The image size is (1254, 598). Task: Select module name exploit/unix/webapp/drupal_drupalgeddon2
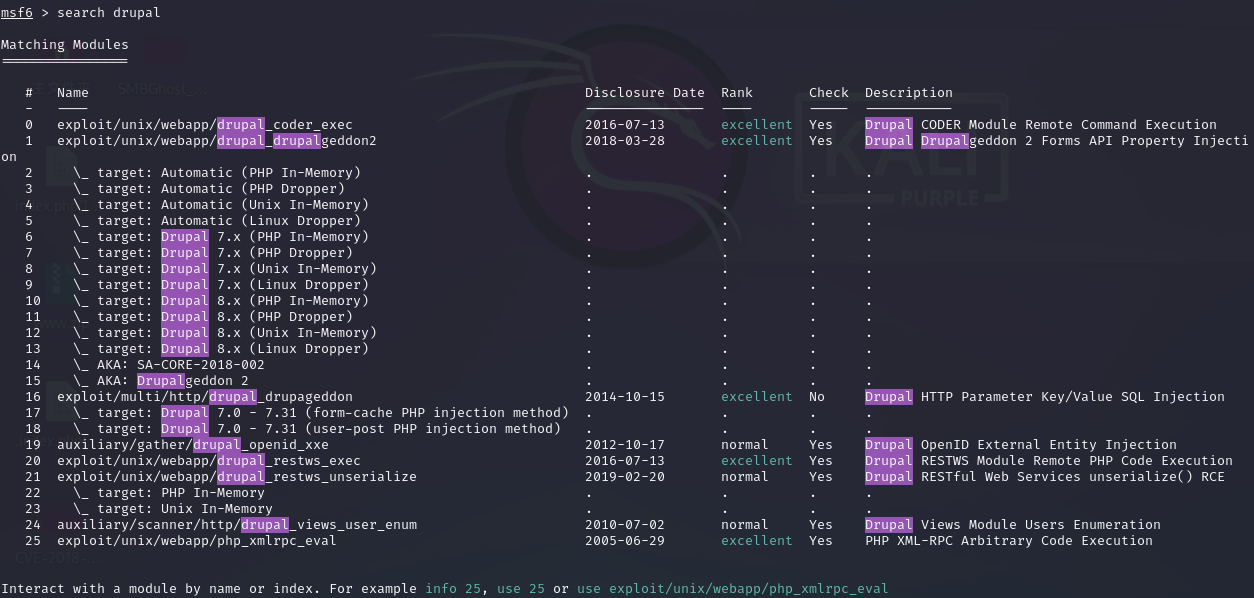click(217, 141)
